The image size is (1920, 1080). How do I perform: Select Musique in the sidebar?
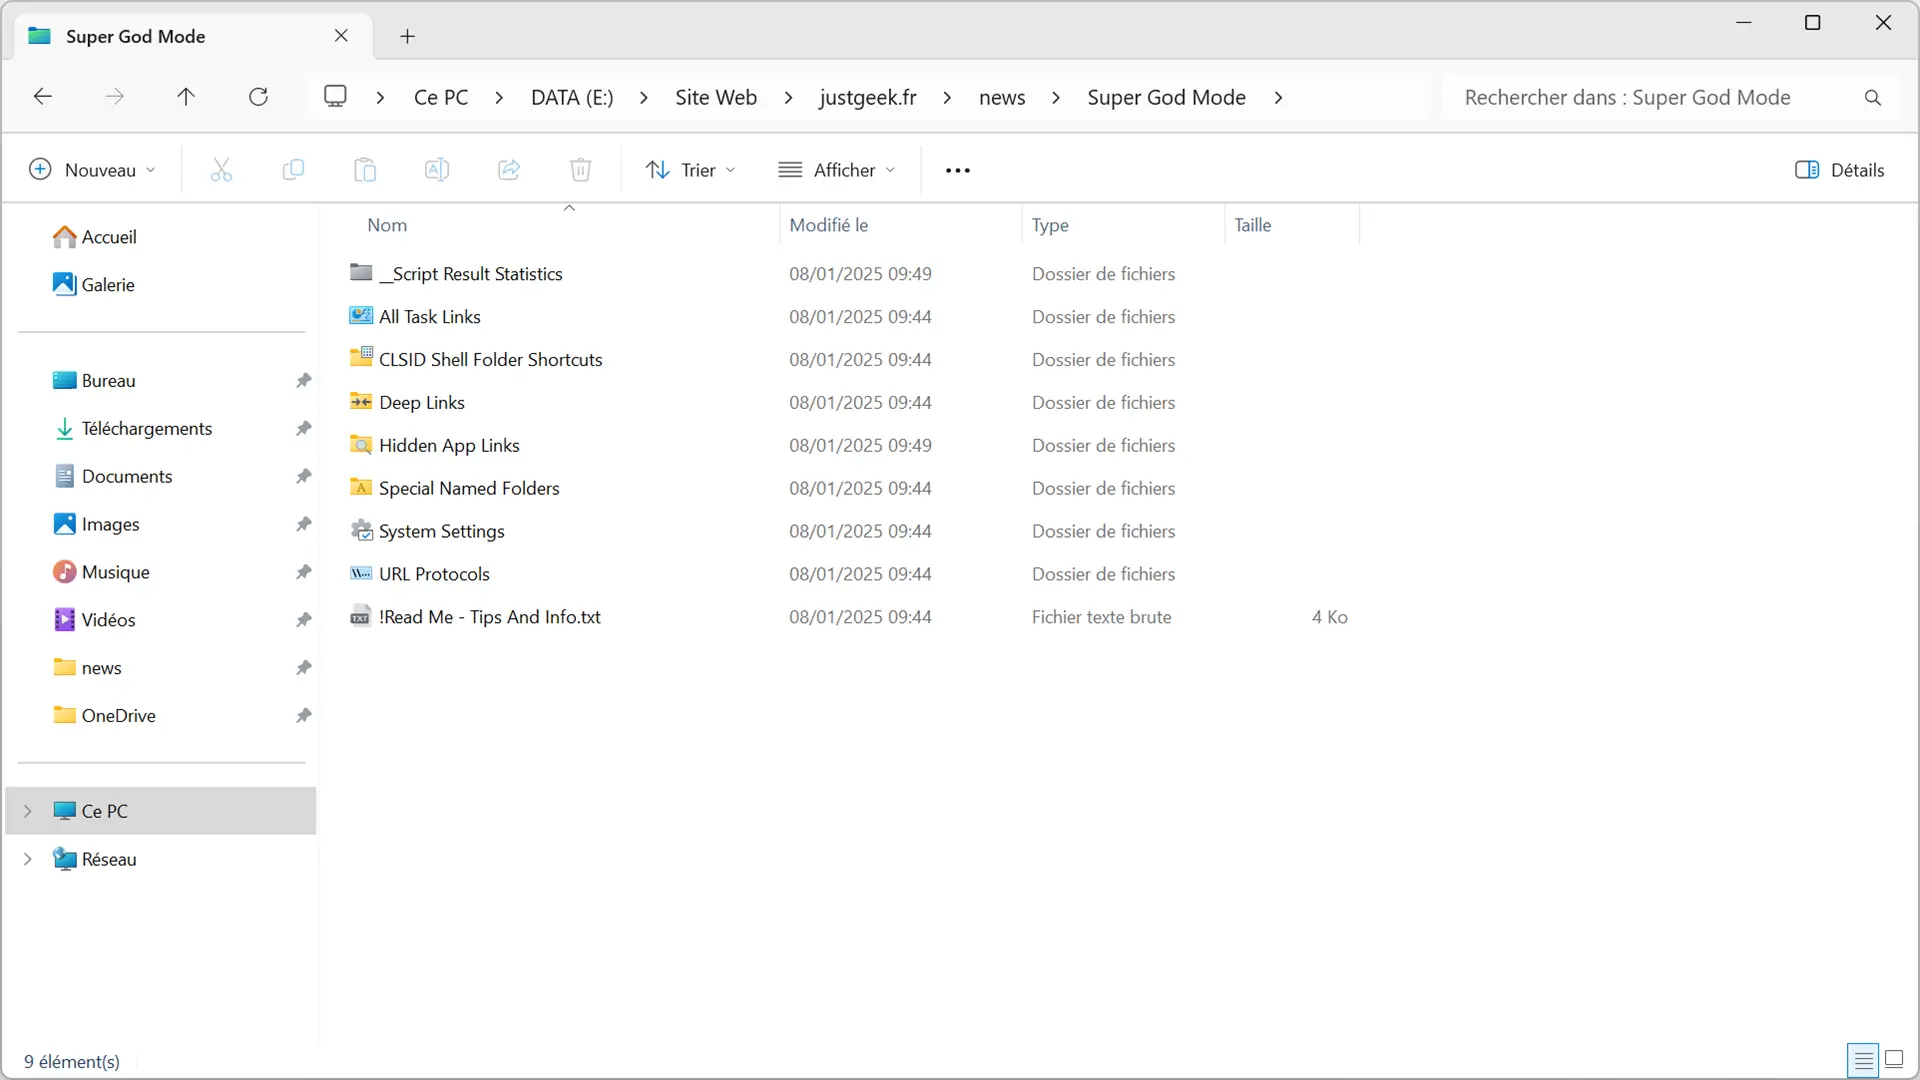pyautogui.click(x=116, y=572)
